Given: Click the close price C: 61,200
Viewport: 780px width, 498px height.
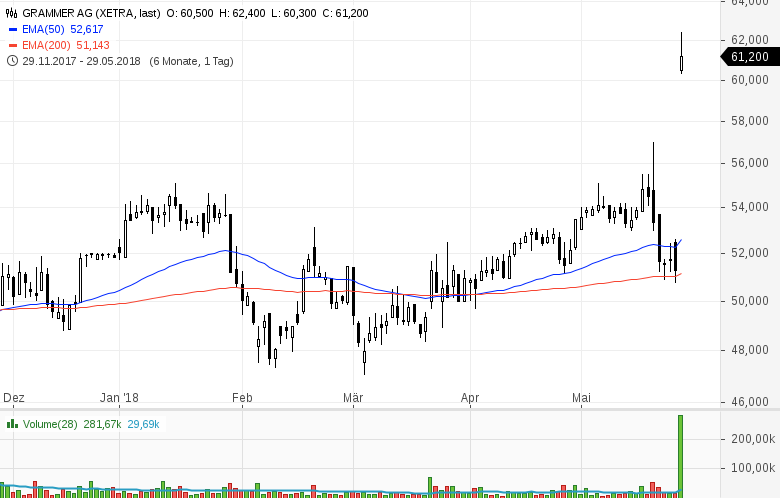Looking at the screenshot, I should tap(345, 13).
